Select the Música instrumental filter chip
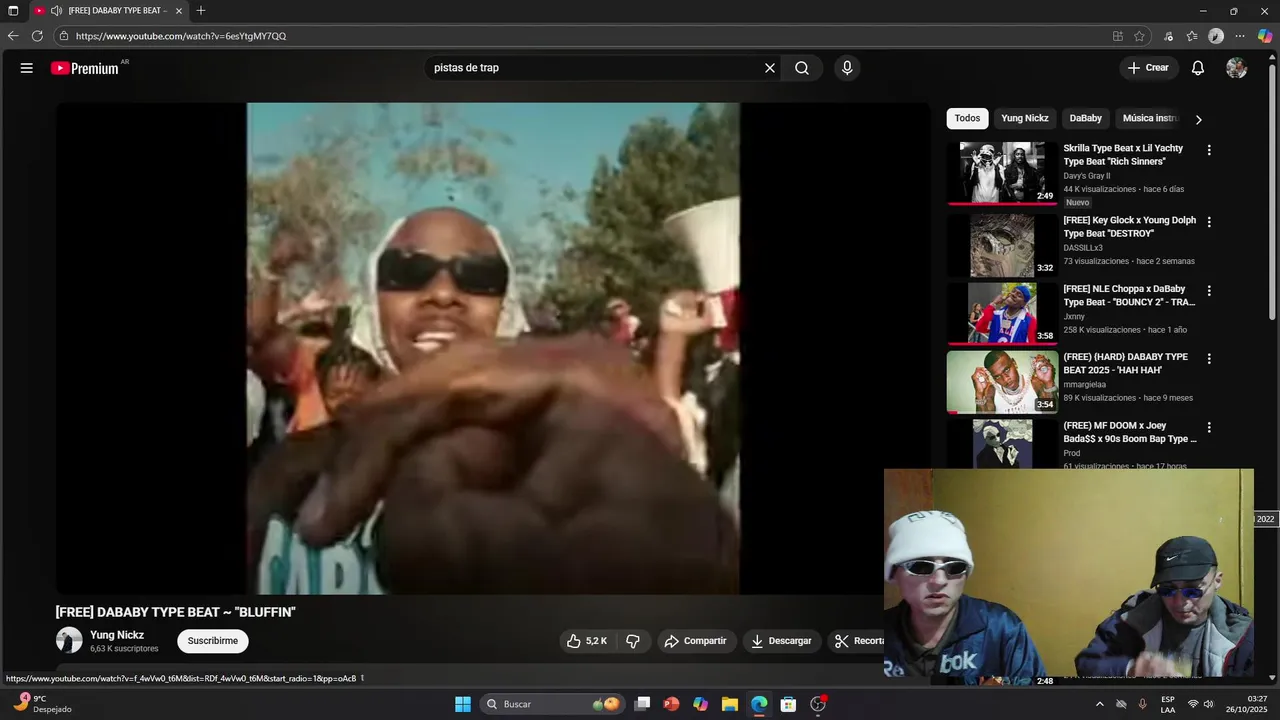1280x720 pixels. coord(1150,118)
